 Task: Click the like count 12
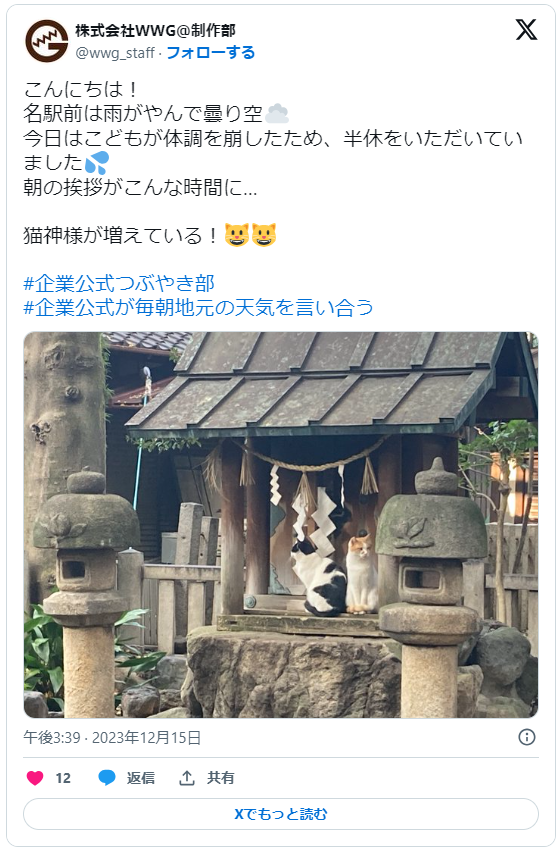tap(63, 778)
